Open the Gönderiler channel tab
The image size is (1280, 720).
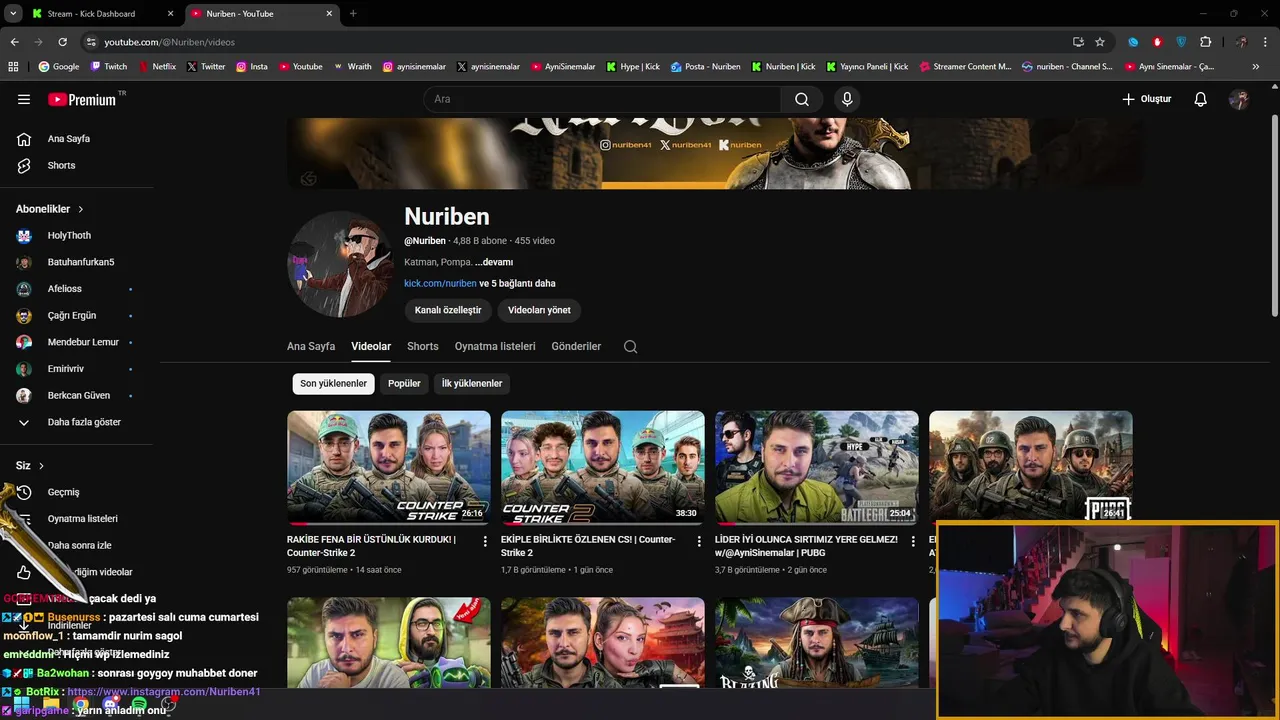(576, 346)
